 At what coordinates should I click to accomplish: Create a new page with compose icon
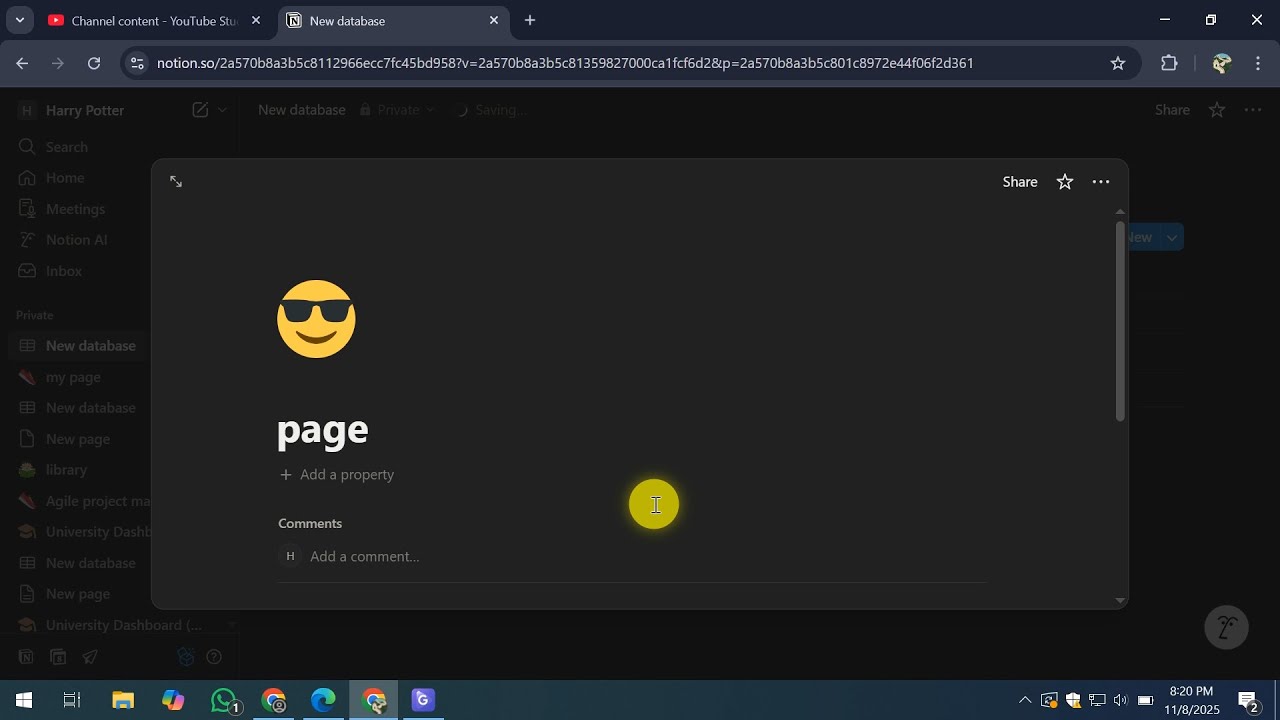200,110
